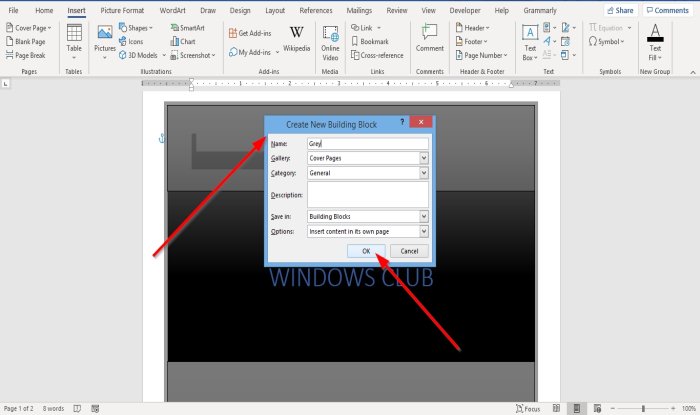The image size is (700, 415).
Task: Open the File tab
Action: [x=13, y=10]
